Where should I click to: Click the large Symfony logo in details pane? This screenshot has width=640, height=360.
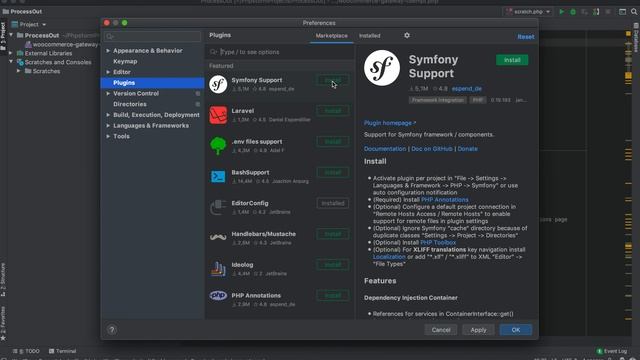382,68
